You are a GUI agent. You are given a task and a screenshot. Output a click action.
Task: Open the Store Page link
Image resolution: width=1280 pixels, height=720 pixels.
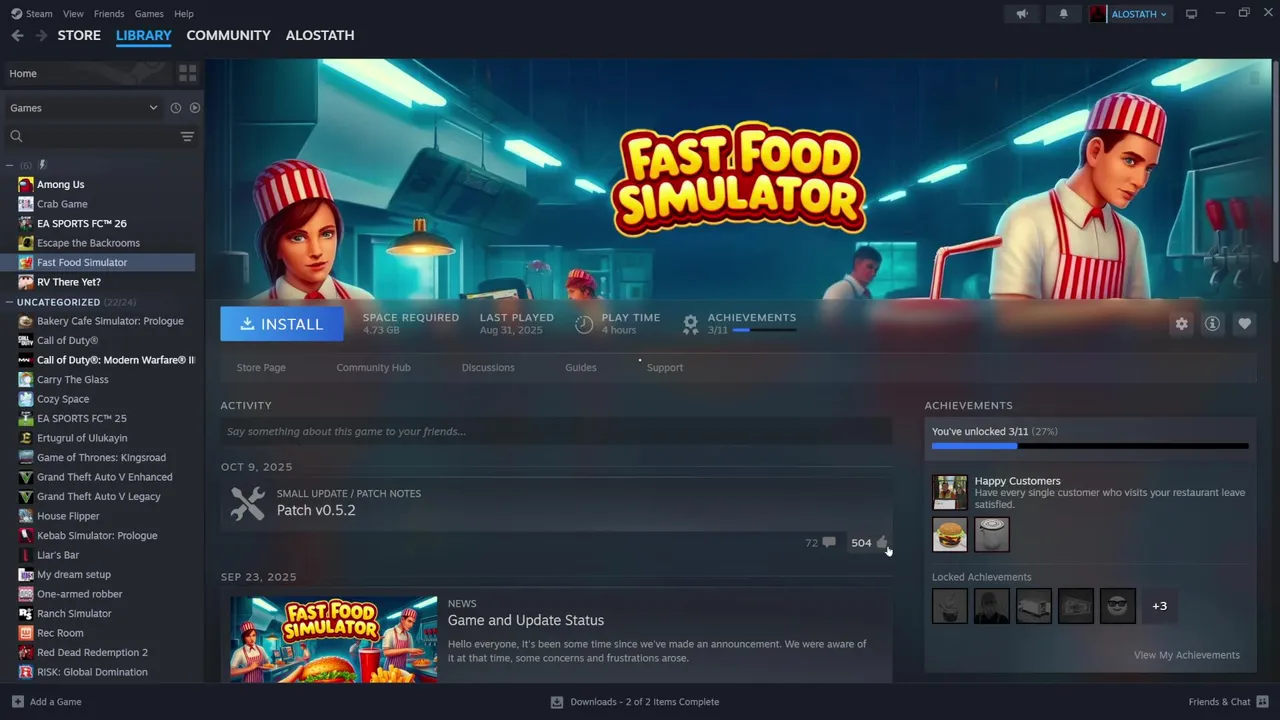click(x=261, y=368)
